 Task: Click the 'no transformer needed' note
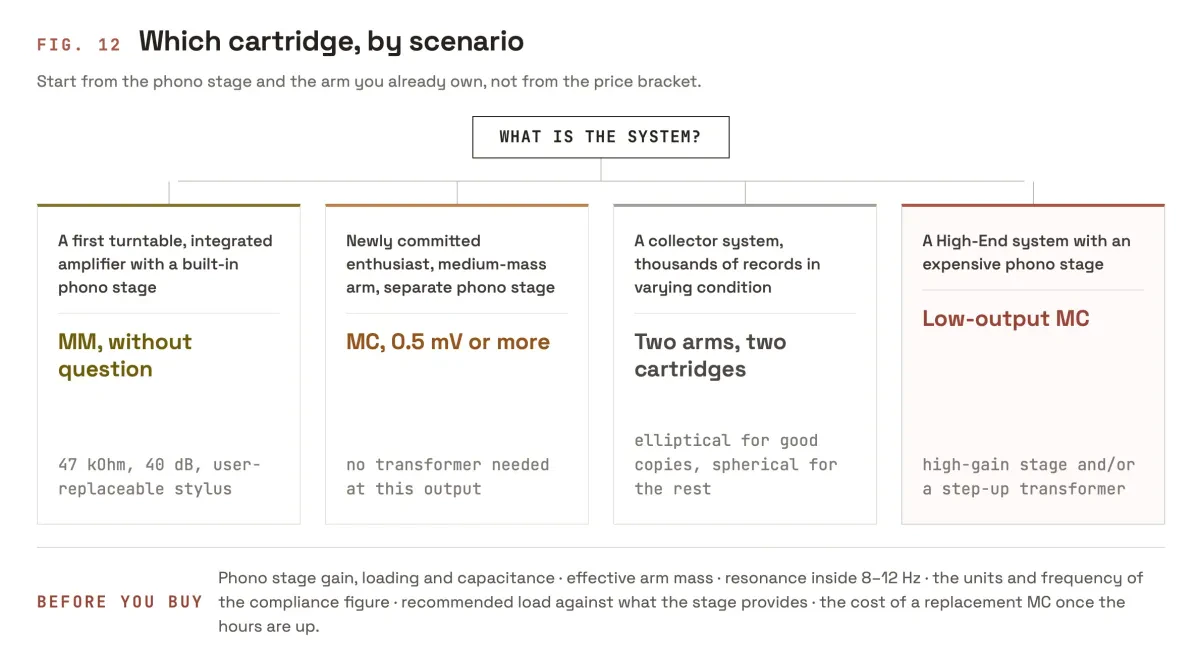pos(447,477)
